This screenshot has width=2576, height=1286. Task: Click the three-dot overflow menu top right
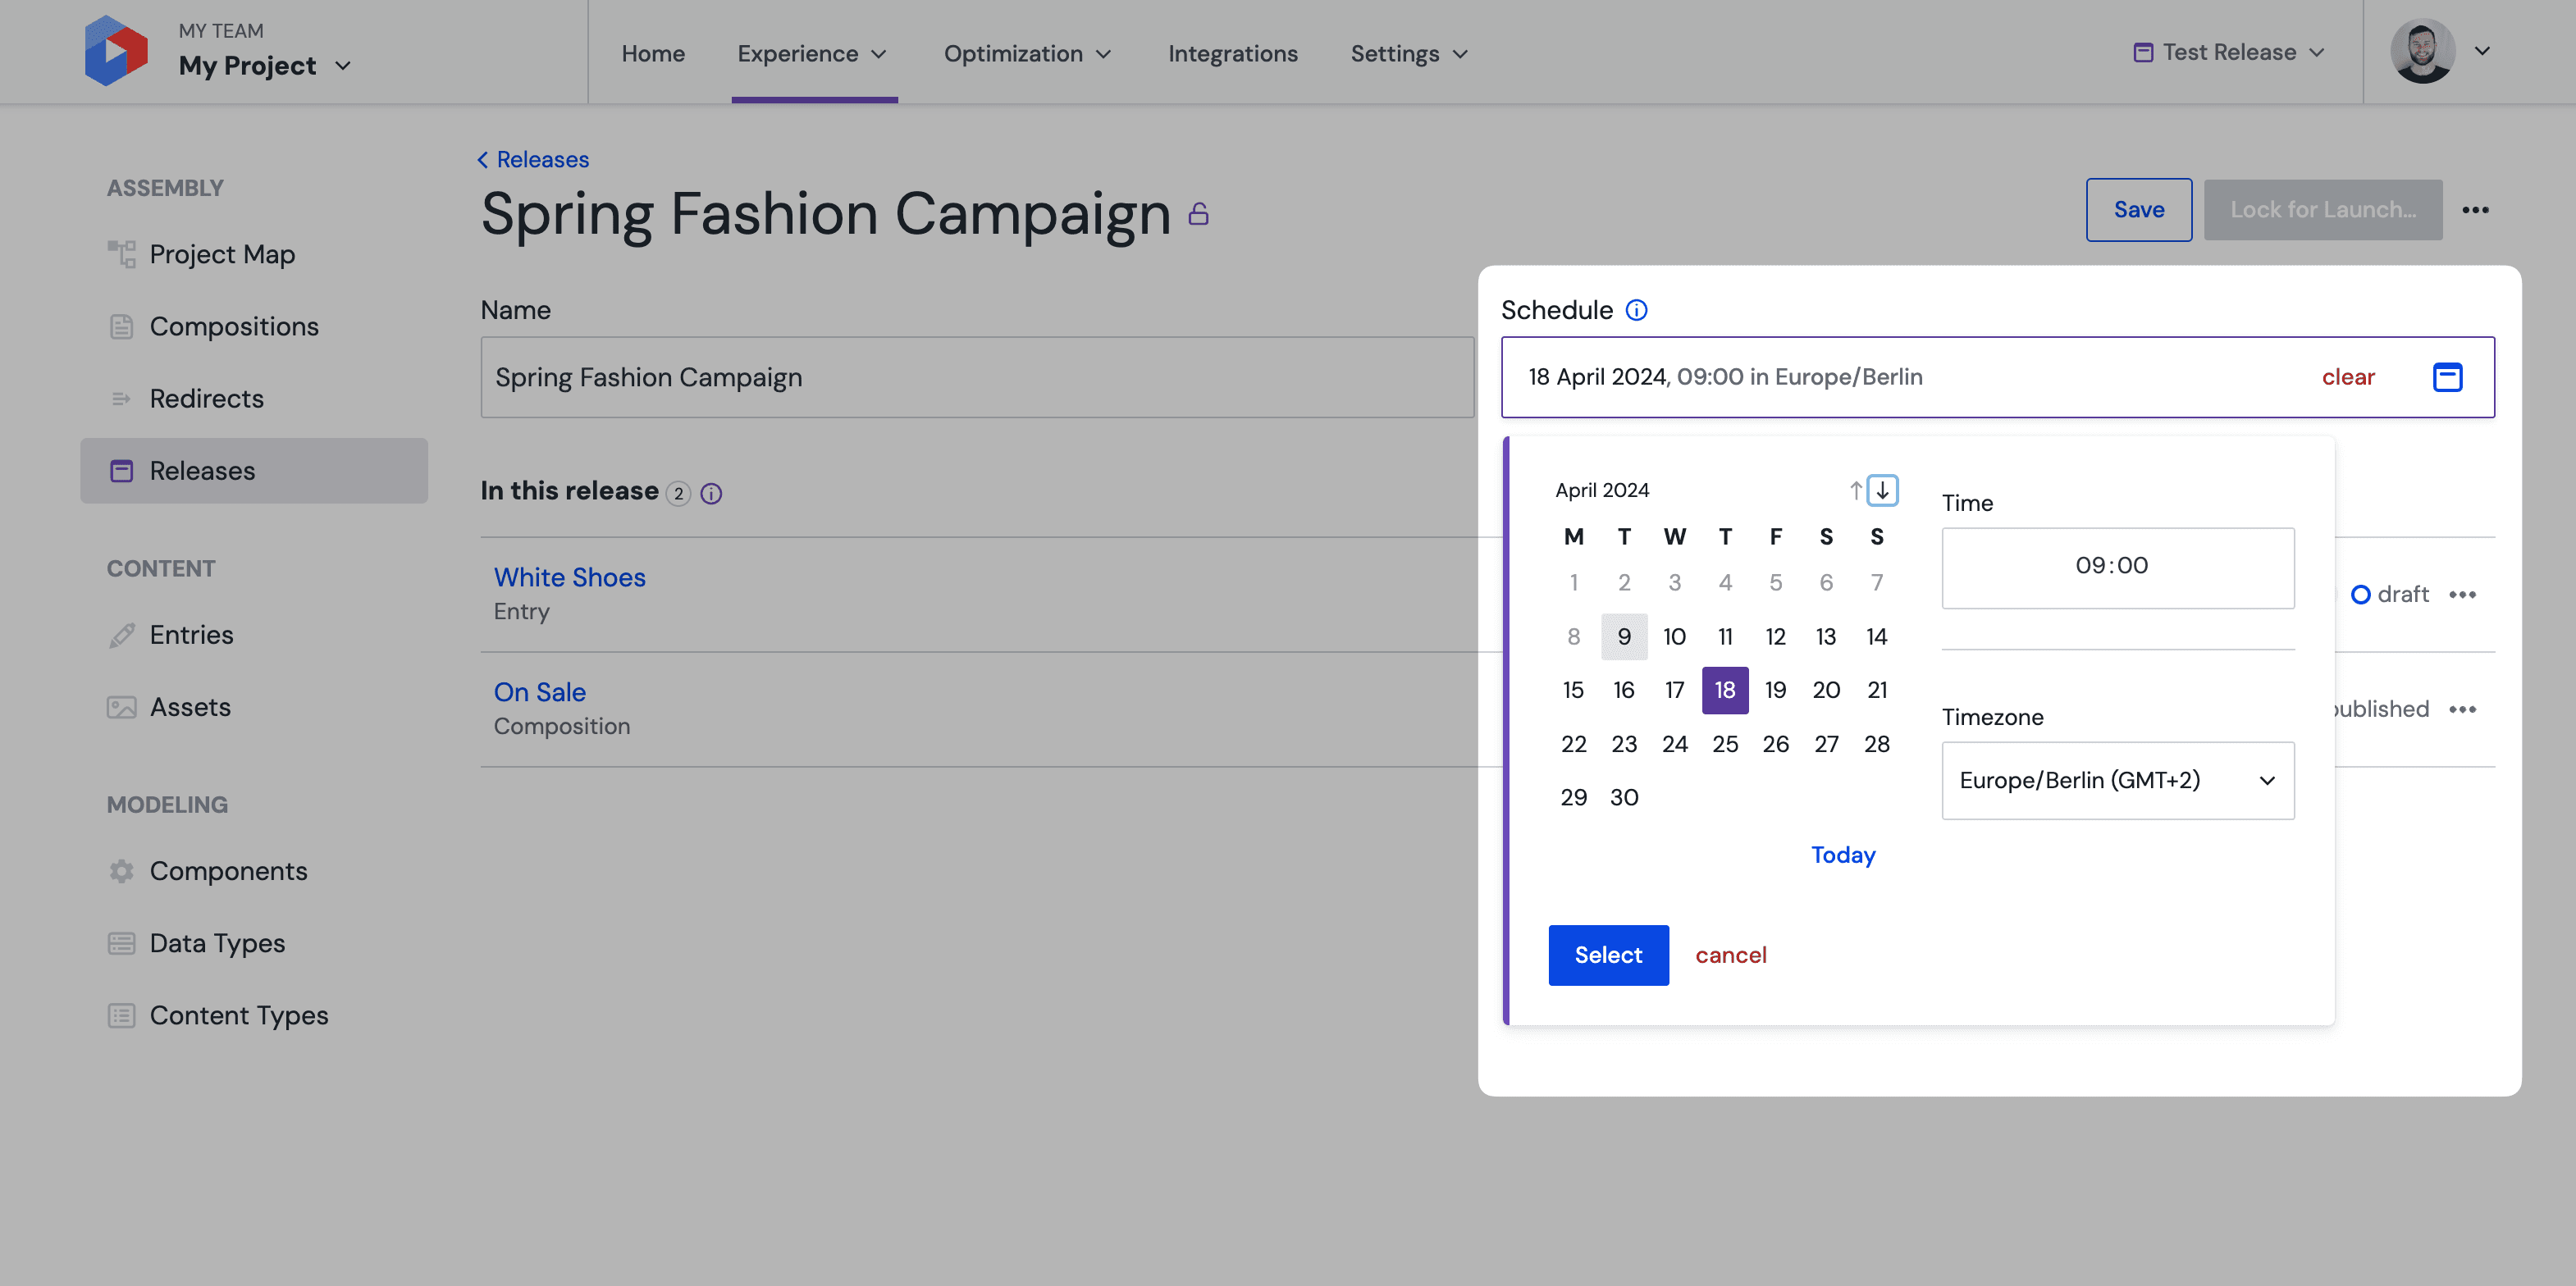2474,210
